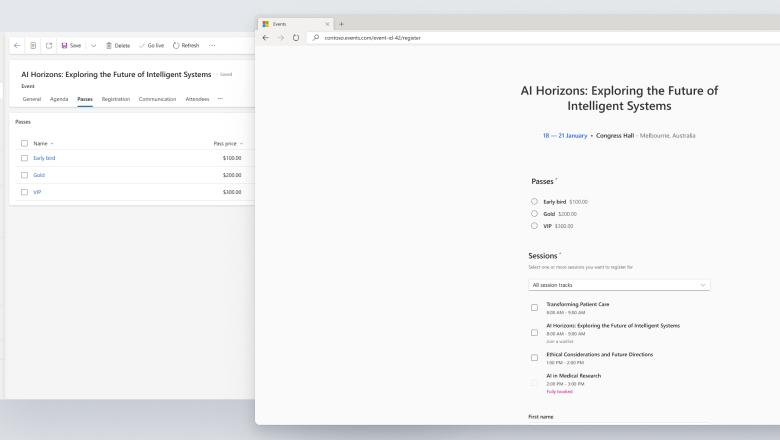Delete the event record

point(118,45)
